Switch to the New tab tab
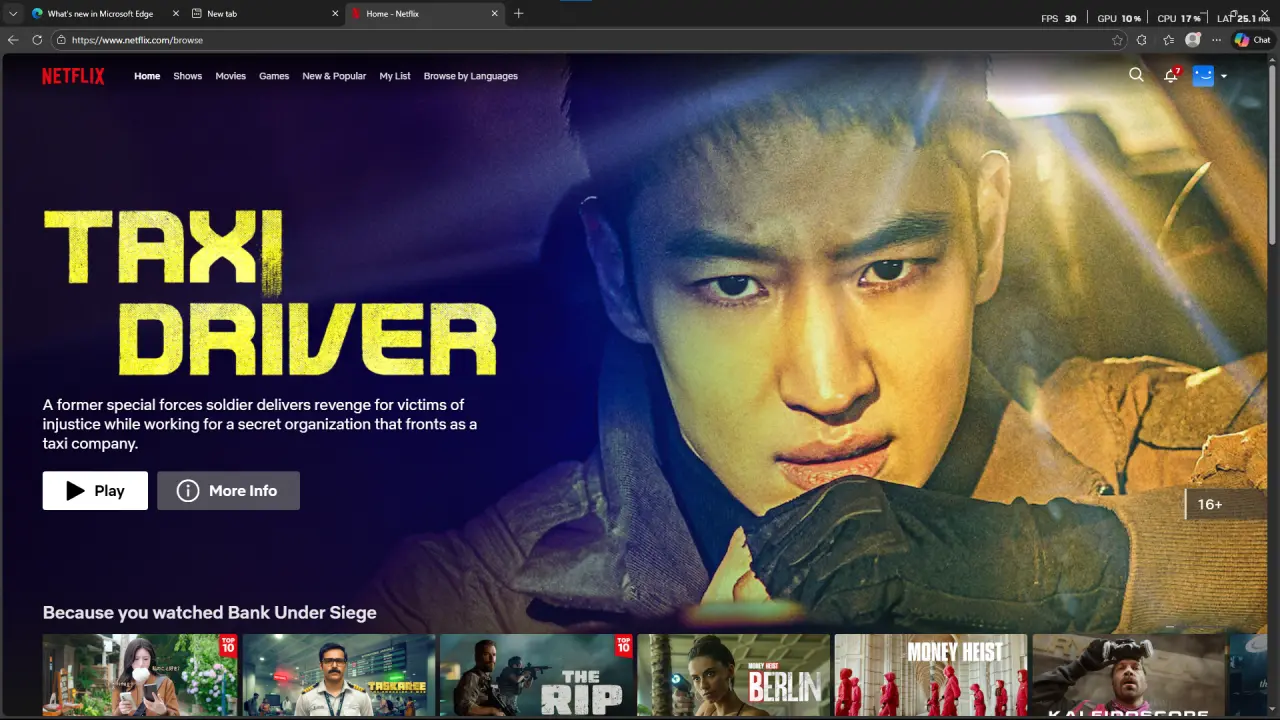Screen dimensions: 1280x720 tap(264, 14)
